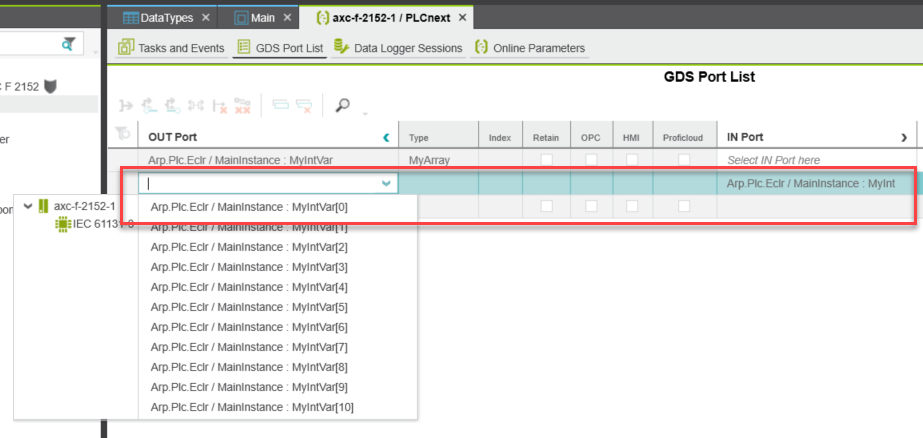
Task: Click the DataTypes tab table icon
Action: (x=130, y=18)
